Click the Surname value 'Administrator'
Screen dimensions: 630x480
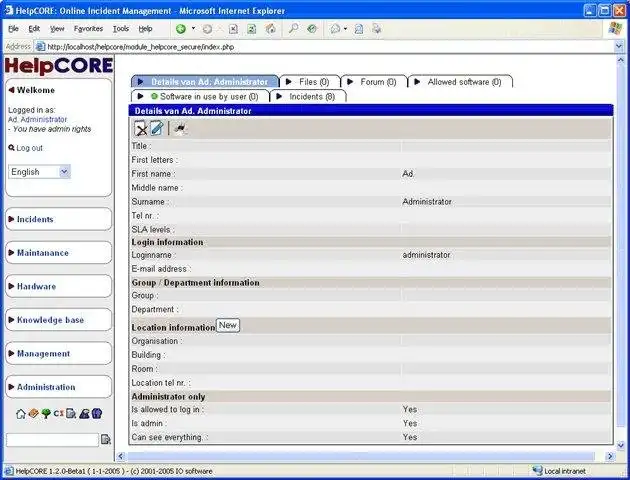[x=427, y=202]
